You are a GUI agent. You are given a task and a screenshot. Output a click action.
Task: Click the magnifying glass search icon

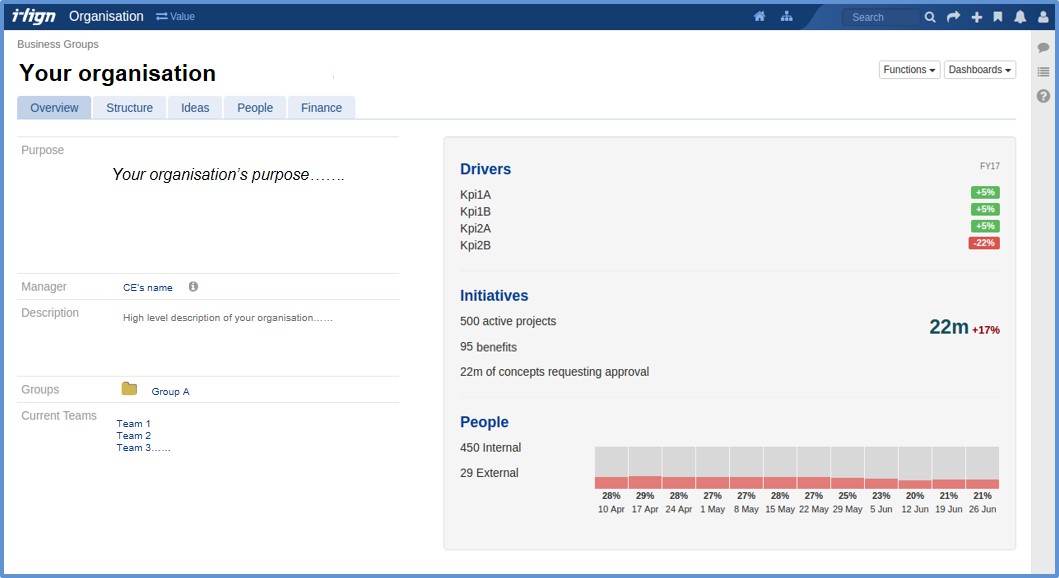930,17
